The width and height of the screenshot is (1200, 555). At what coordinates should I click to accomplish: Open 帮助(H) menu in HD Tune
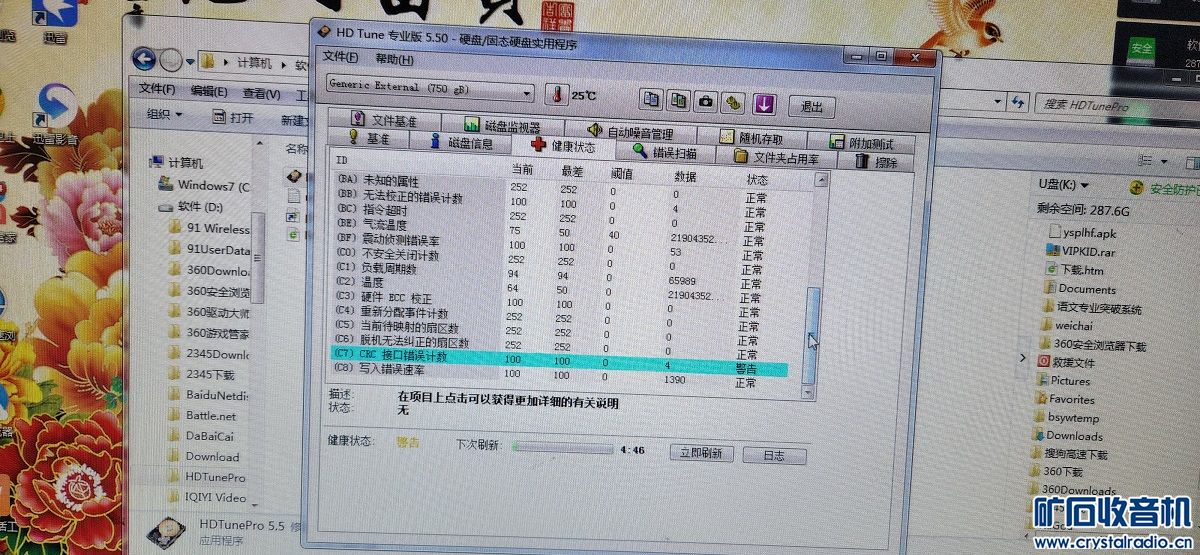(x=393, y=60)
